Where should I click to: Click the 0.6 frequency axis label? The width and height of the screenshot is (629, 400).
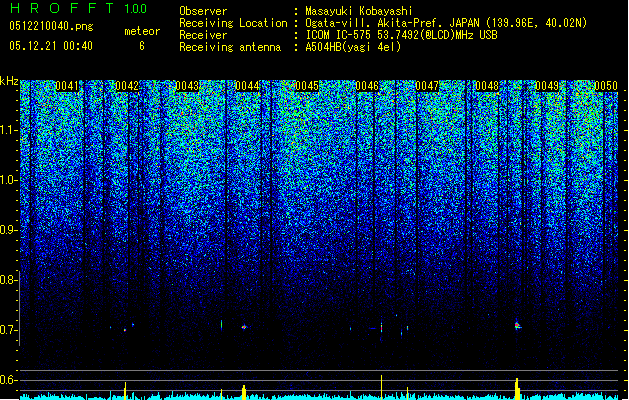(x=8, y=380)
